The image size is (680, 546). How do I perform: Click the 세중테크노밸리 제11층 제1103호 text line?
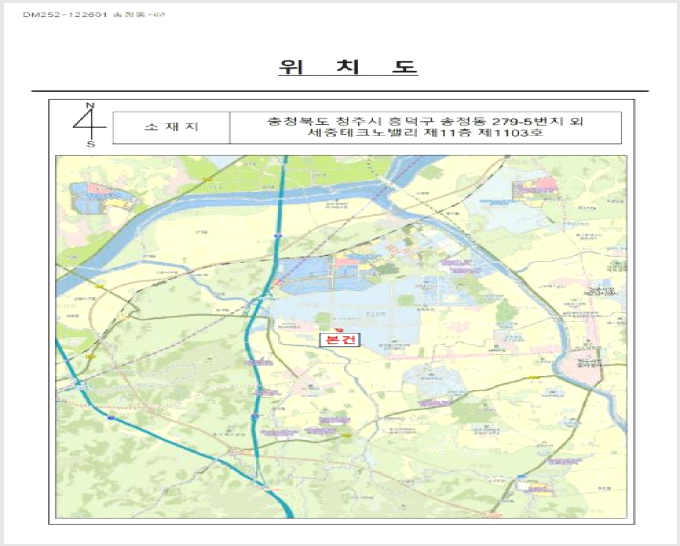click(425, 133)
